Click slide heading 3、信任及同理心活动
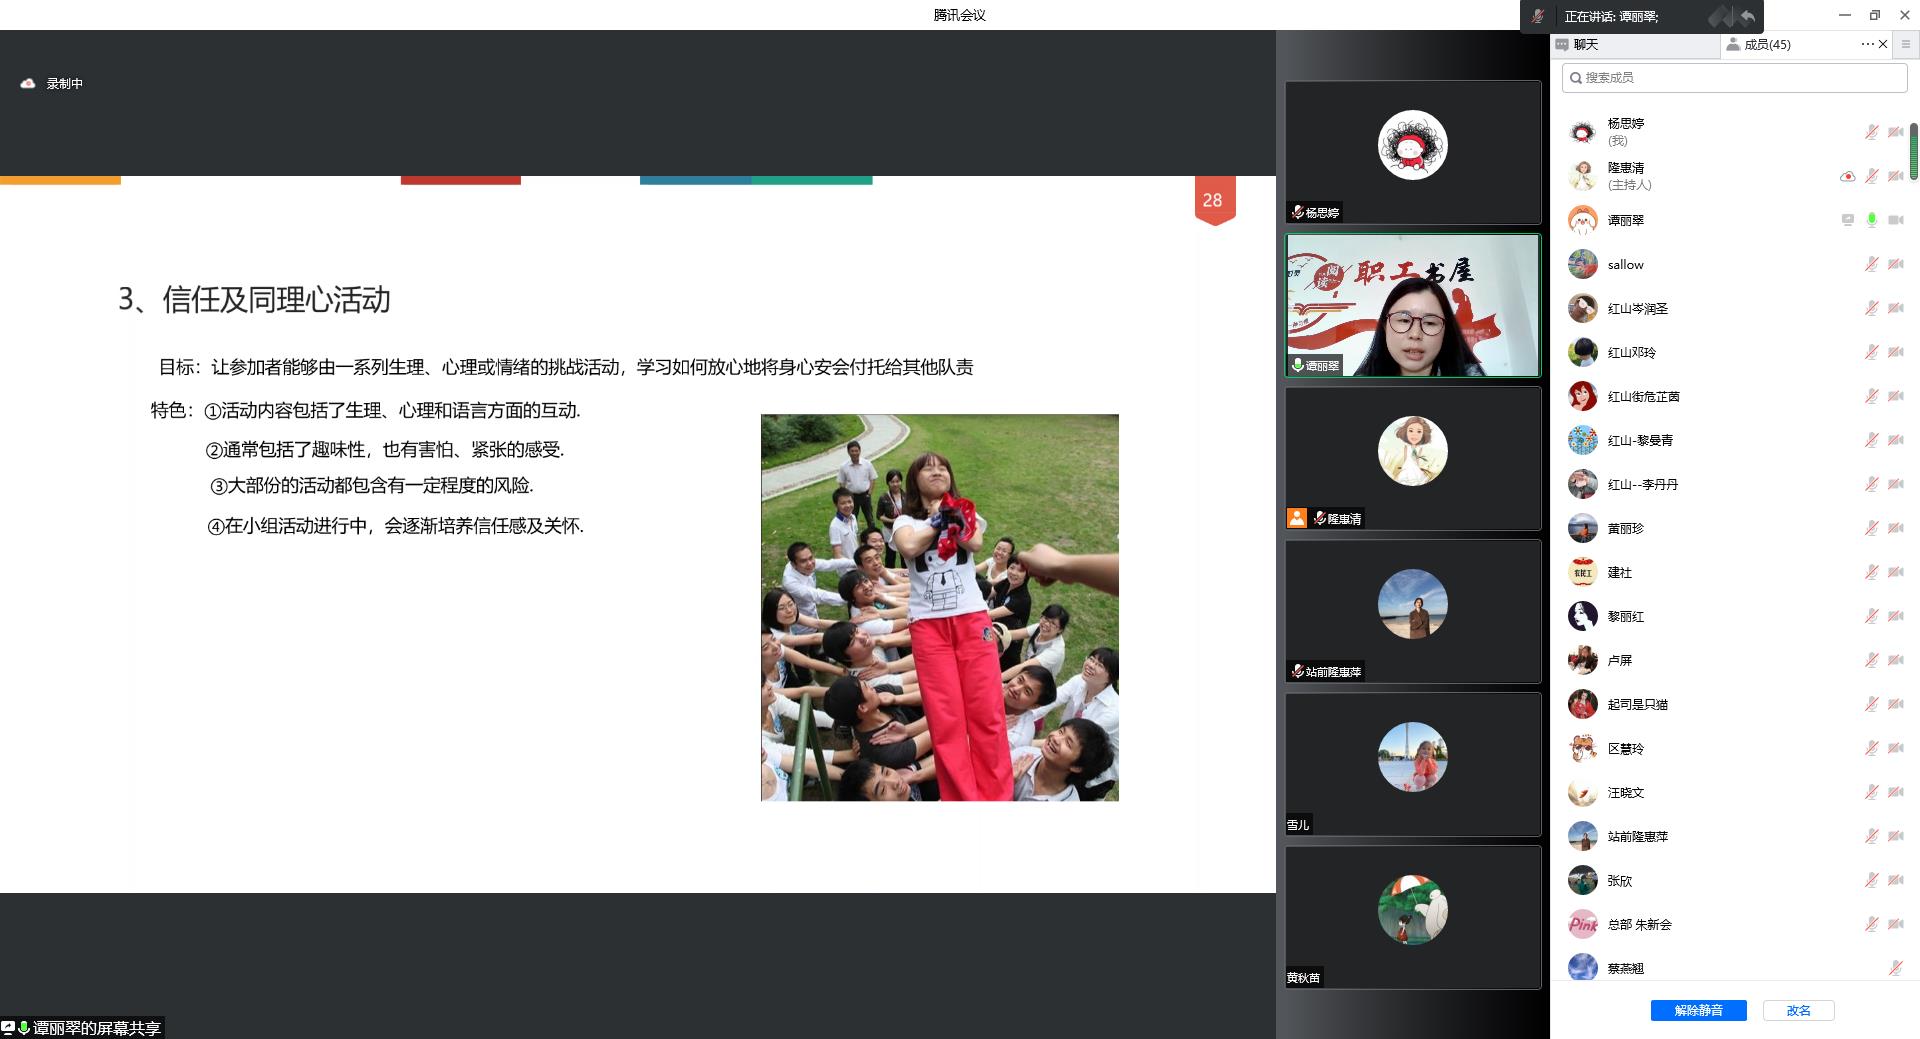Image resolution: width=1920 pixels, height=1039 pixels. pos(254,299)
